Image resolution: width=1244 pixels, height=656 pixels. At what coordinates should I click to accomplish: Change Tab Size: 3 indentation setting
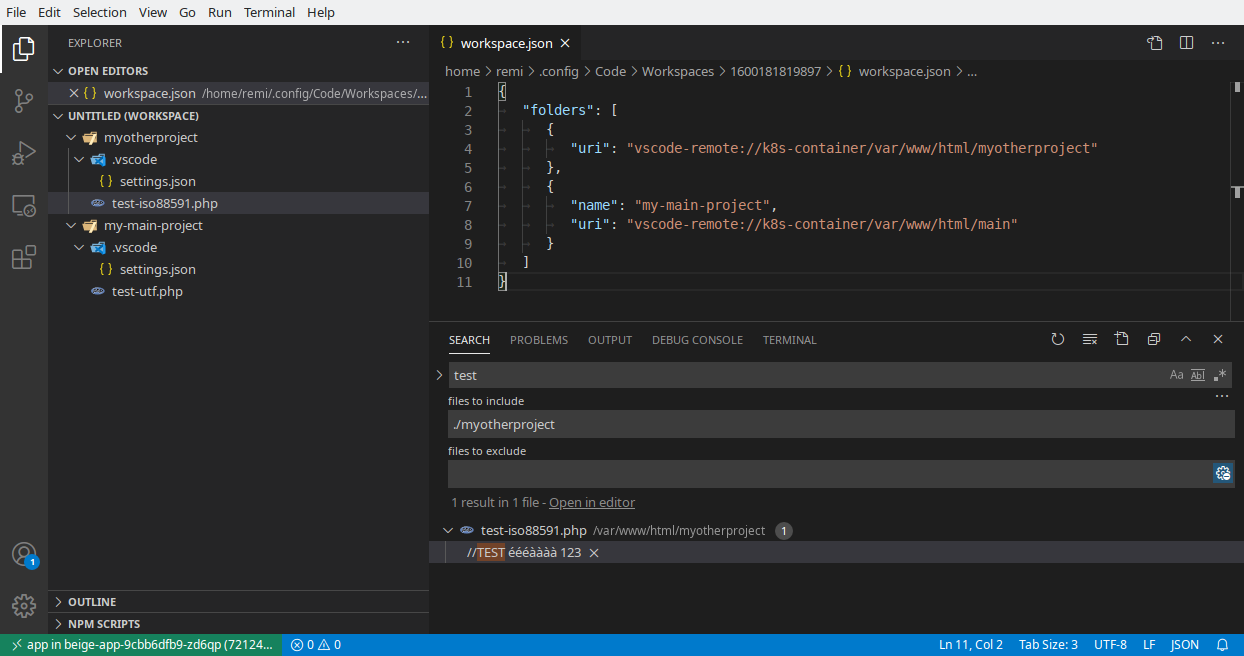(1048, 645)
